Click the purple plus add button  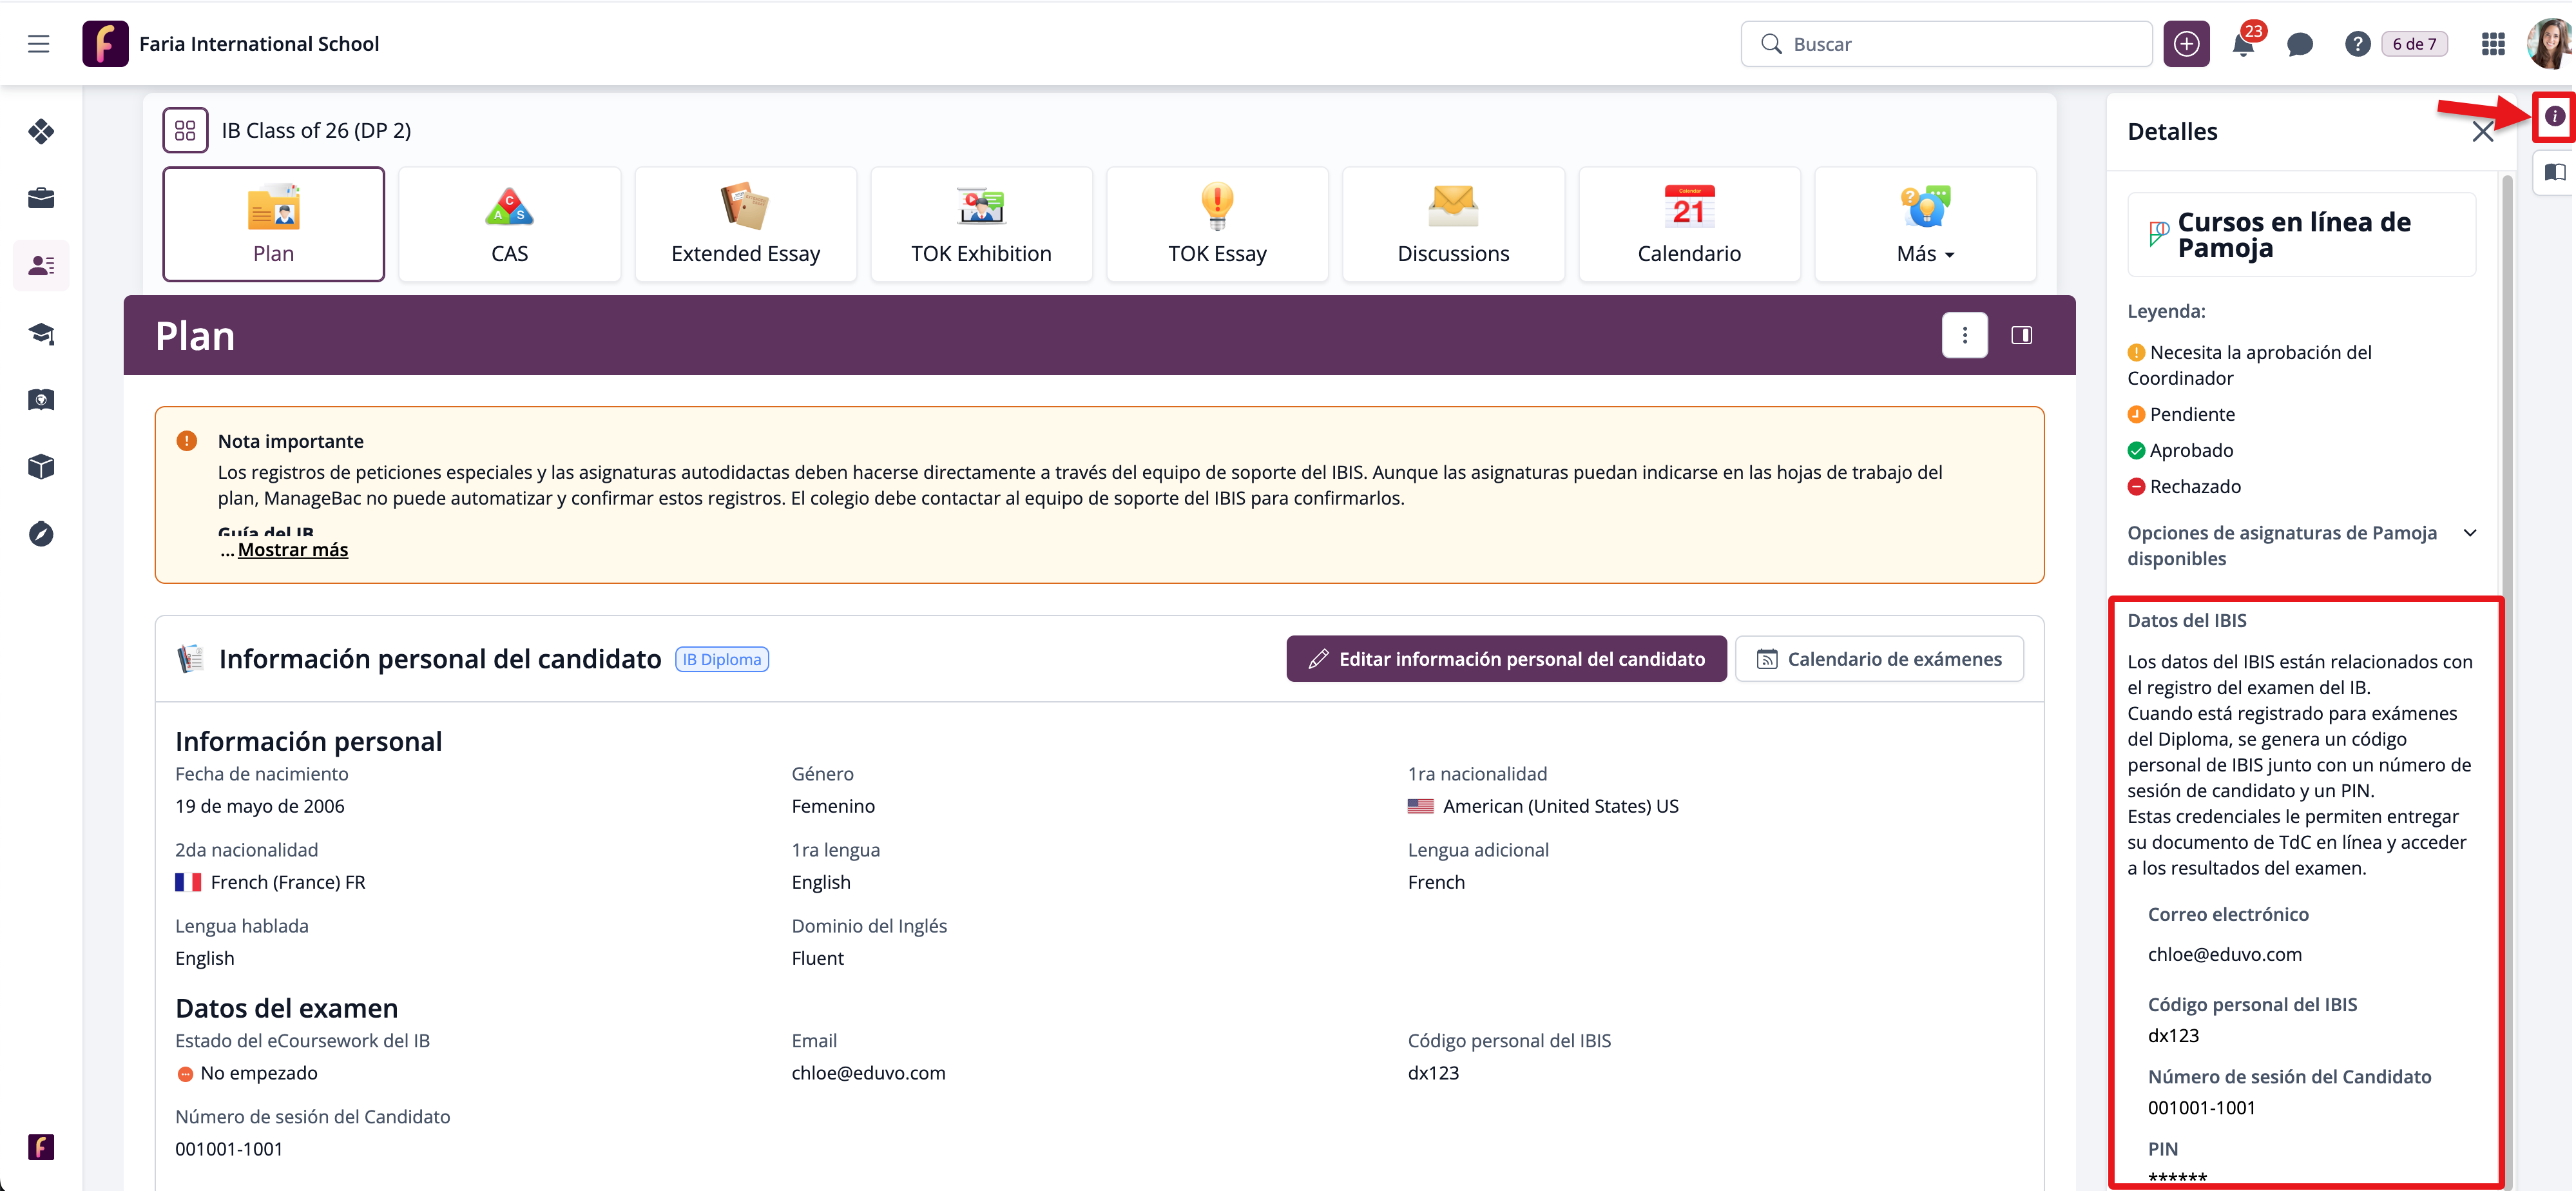tap(2186, 44)
